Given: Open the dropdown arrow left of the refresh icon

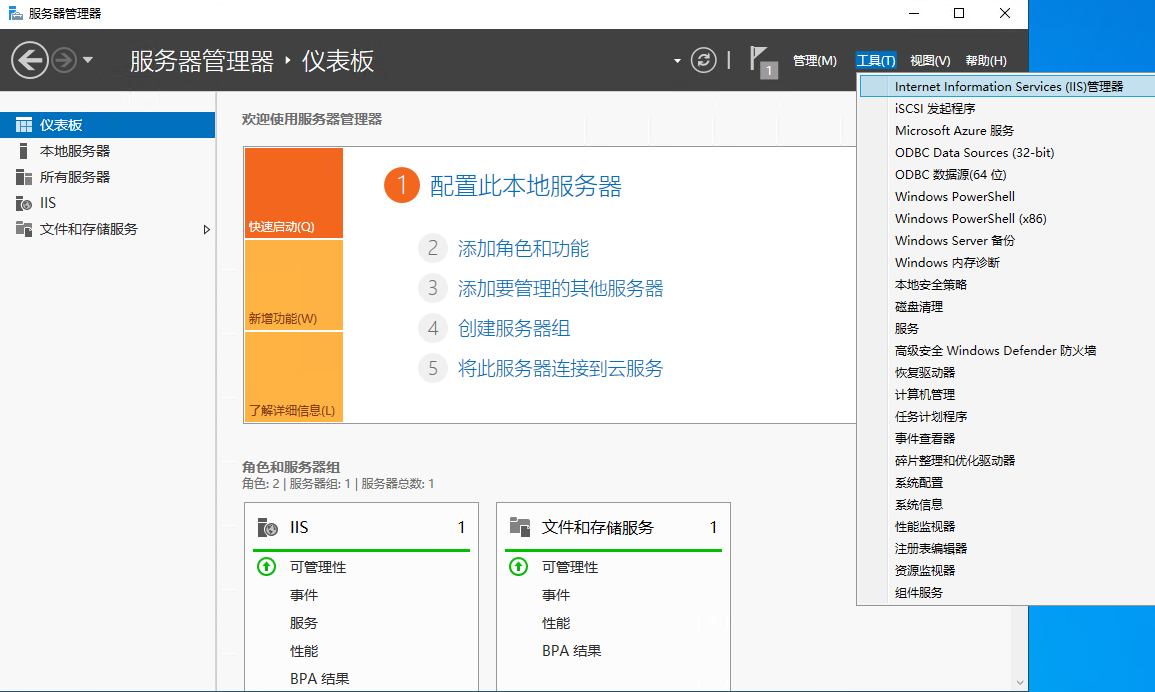Looking at the screenshot, I should (677, 61).
